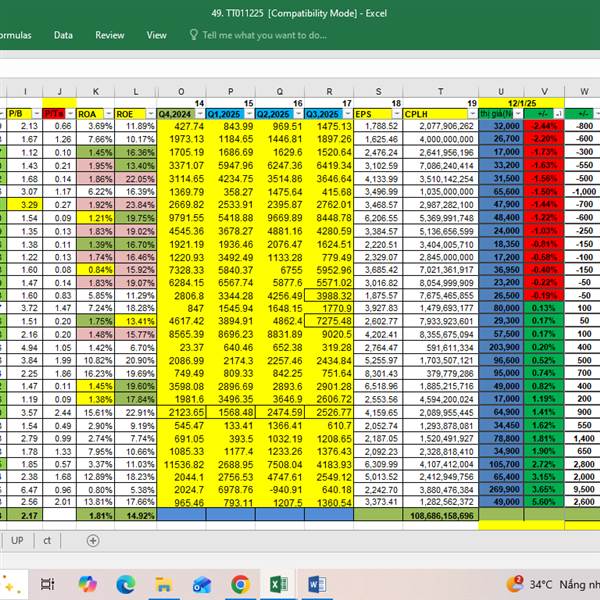600x600 pixels.
Task: Select column S by its header letter
Action: pos(378,92)
